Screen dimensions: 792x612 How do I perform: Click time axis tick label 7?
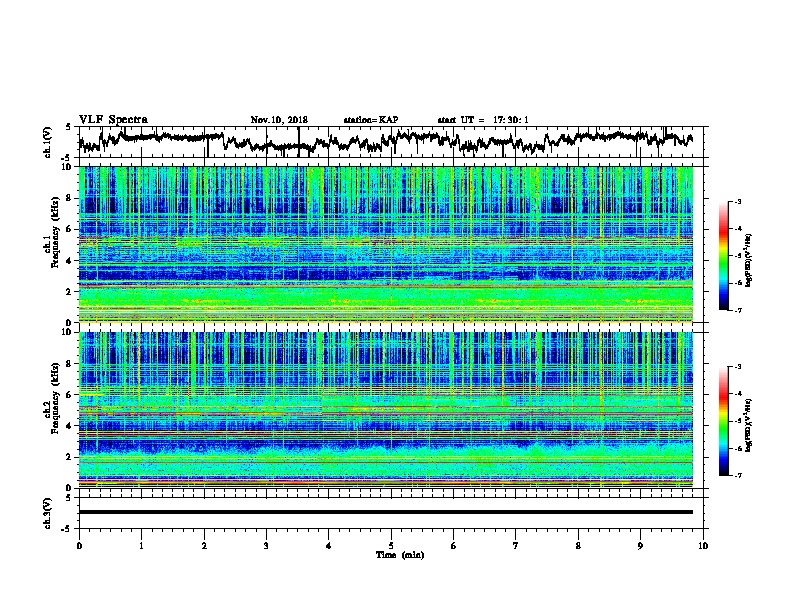point(516,546)
